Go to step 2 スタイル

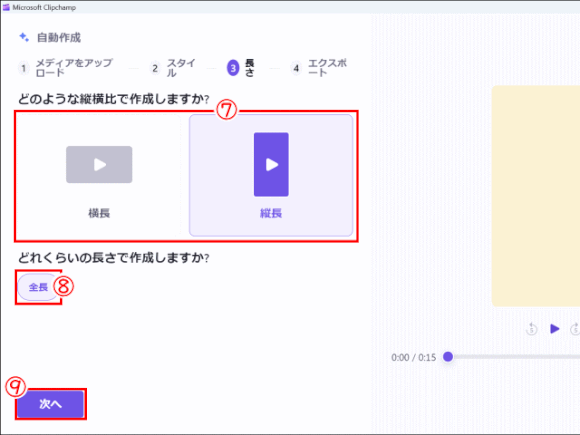coord(173,68)
